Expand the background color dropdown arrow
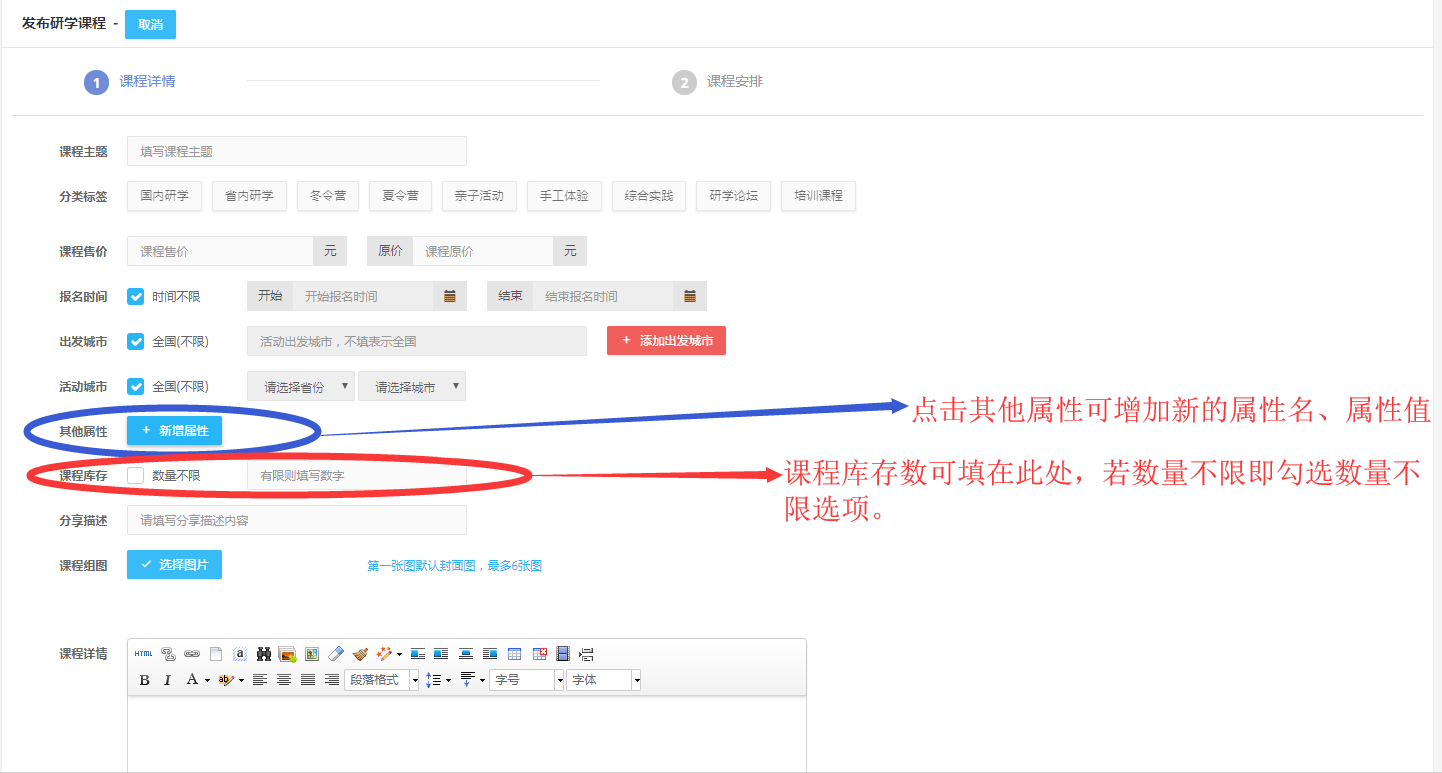The width and height of the screenshot is (1442, 773). (241, 680)
